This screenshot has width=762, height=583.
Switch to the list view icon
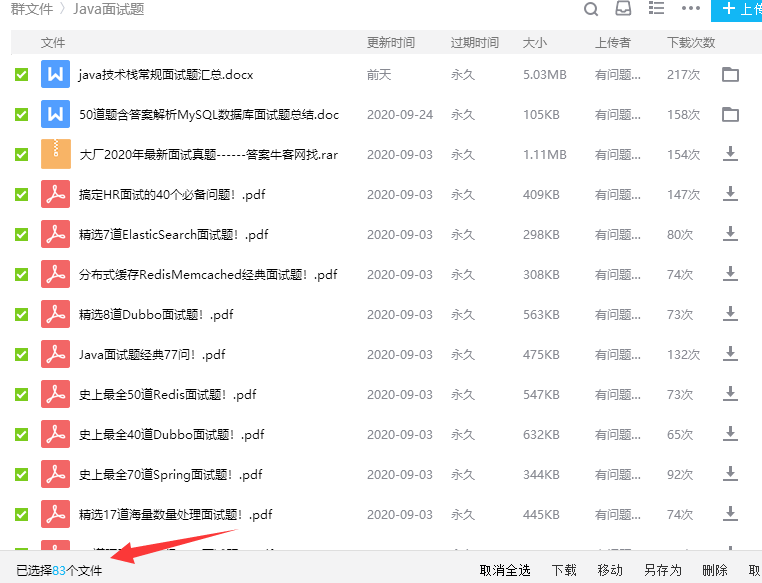point(656,8)
